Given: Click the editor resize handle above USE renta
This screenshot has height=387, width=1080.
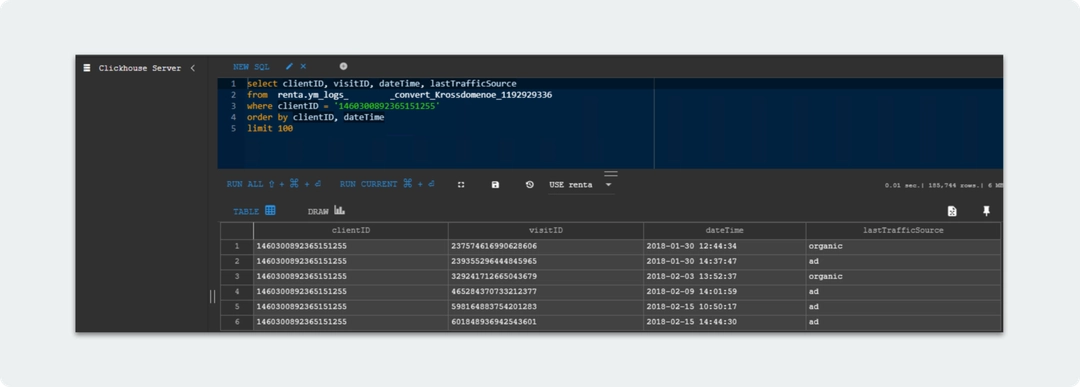Looking at the screenshot, I should pos(611,174).
